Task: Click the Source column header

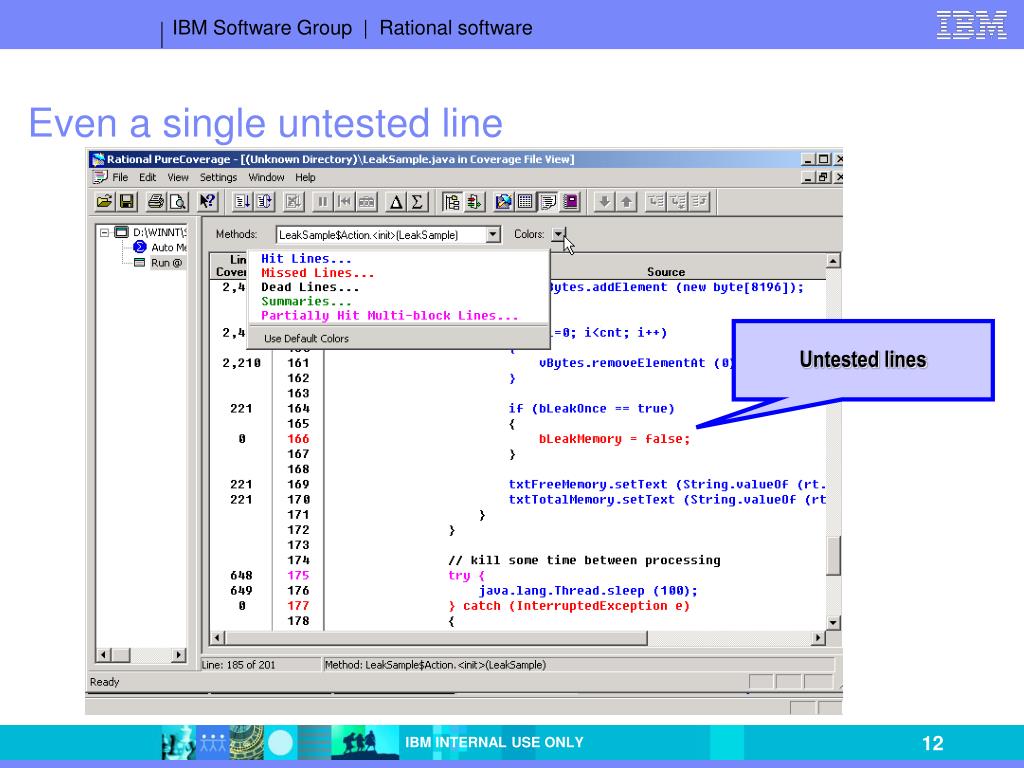Action: pyautogui.click(x=665, y=272)
